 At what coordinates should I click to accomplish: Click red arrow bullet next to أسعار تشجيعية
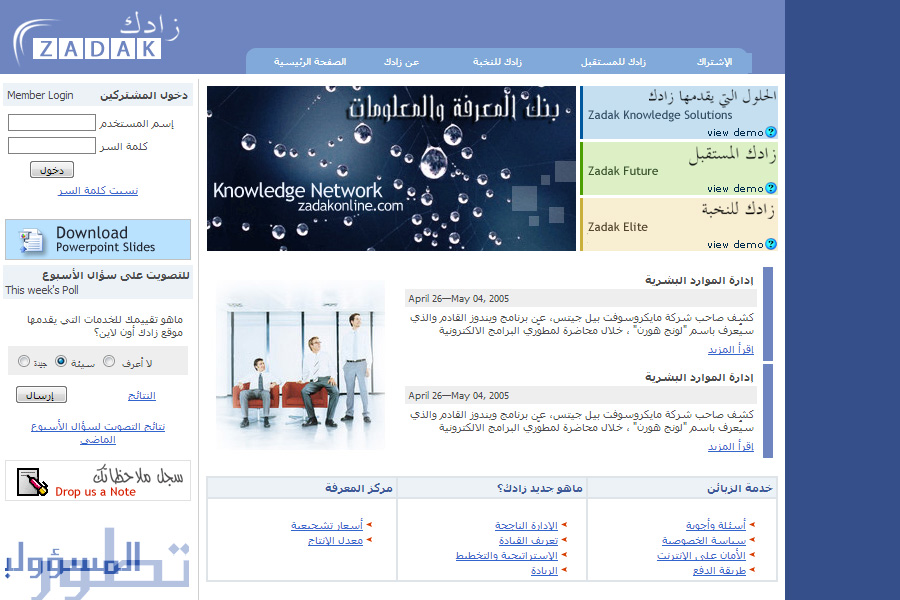[x=369, y=525]
